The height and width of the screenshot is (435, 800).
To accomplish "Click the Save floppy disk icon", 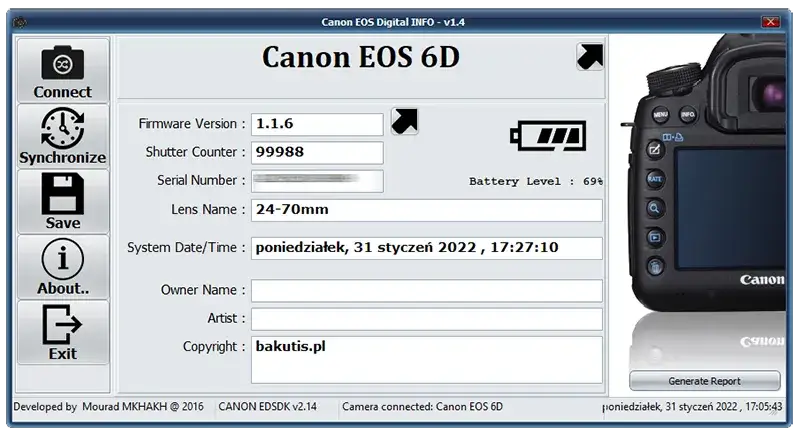I will tap(62, 194).
